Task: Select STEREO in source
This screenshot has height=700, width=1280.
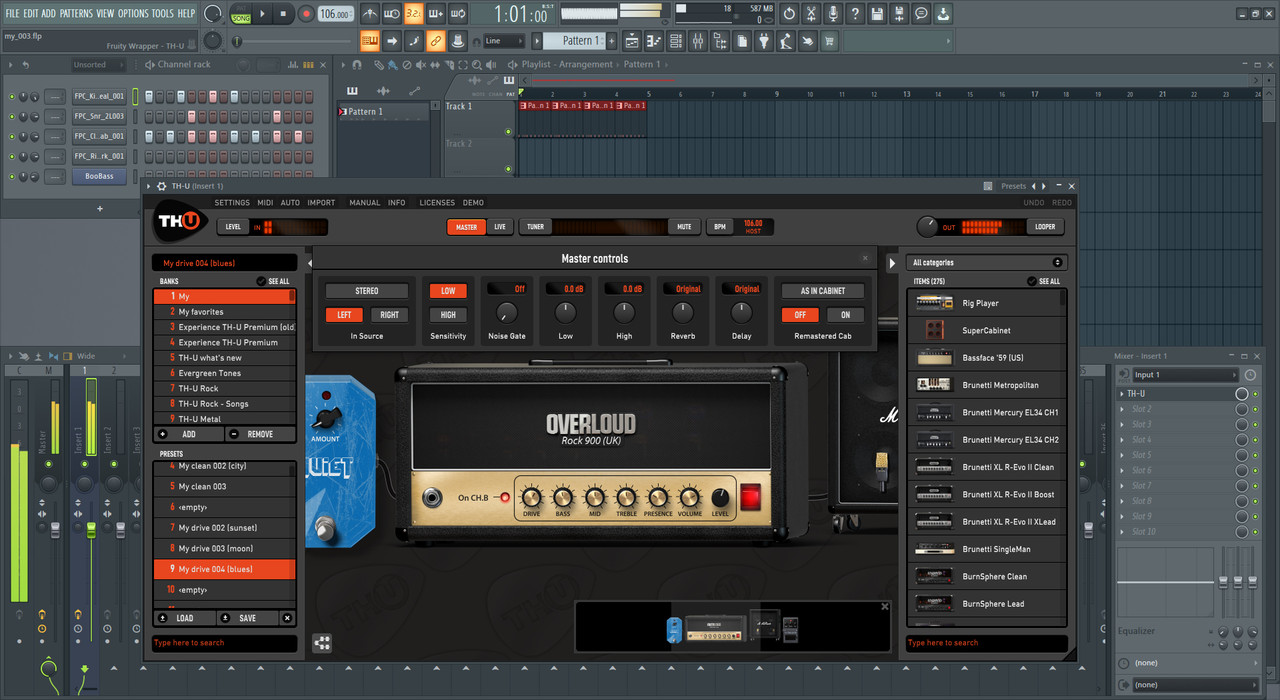Action: pos(367,291)
